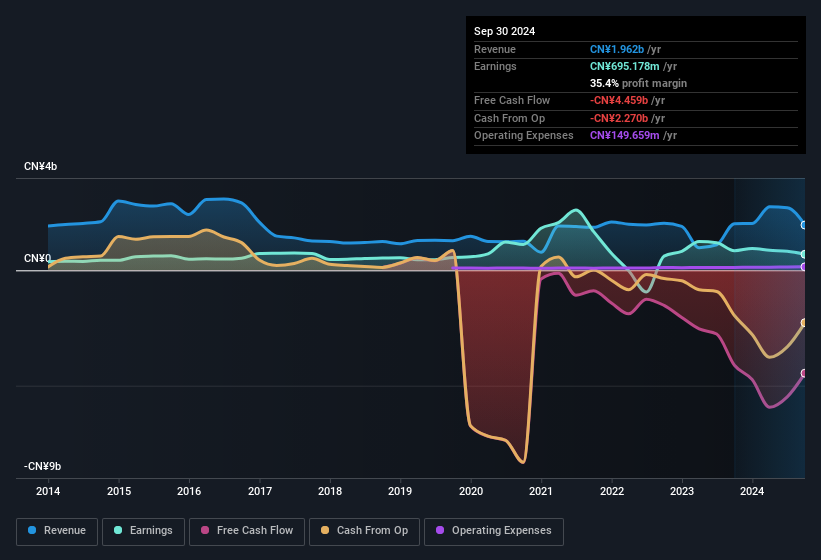
Task: Click the 2015 x-axis label
Action: (x=119, y=491)
